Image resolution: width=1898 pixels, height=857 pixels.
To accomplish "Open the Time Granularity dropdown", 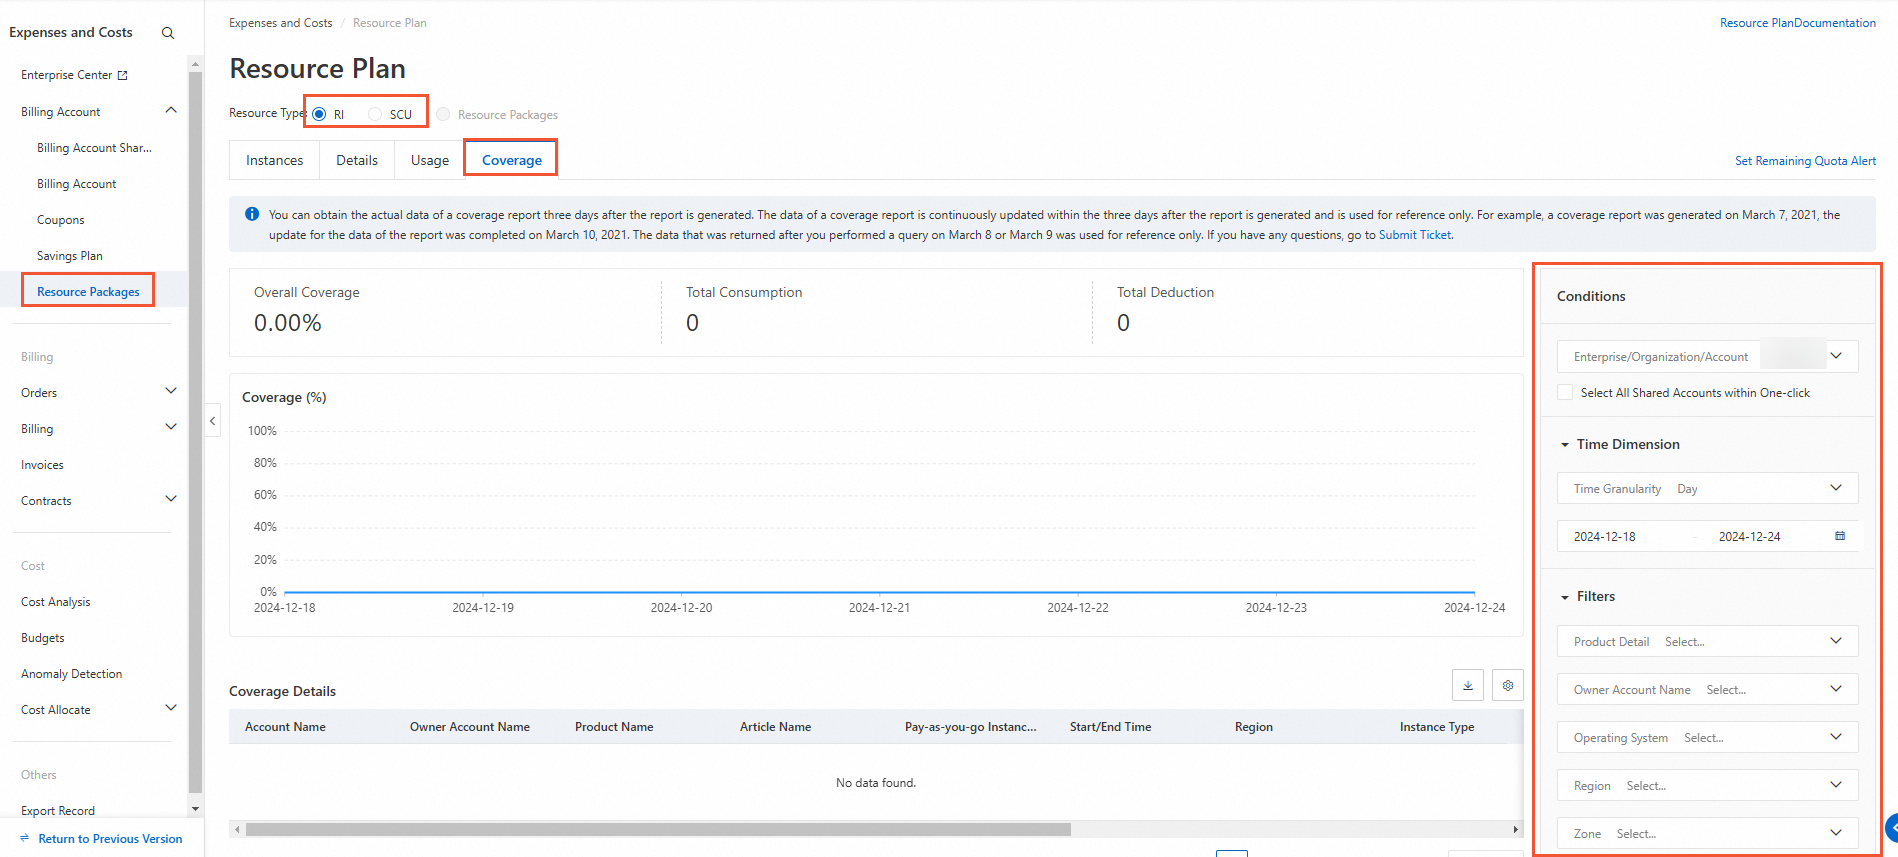I will pyautogui.click(x=1708, y=488).
